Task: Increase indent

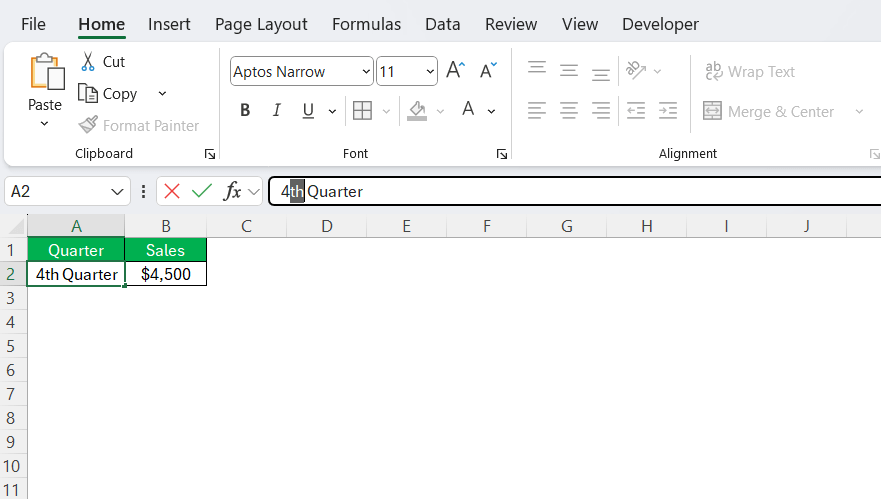Action: click(x=668, y=110)
